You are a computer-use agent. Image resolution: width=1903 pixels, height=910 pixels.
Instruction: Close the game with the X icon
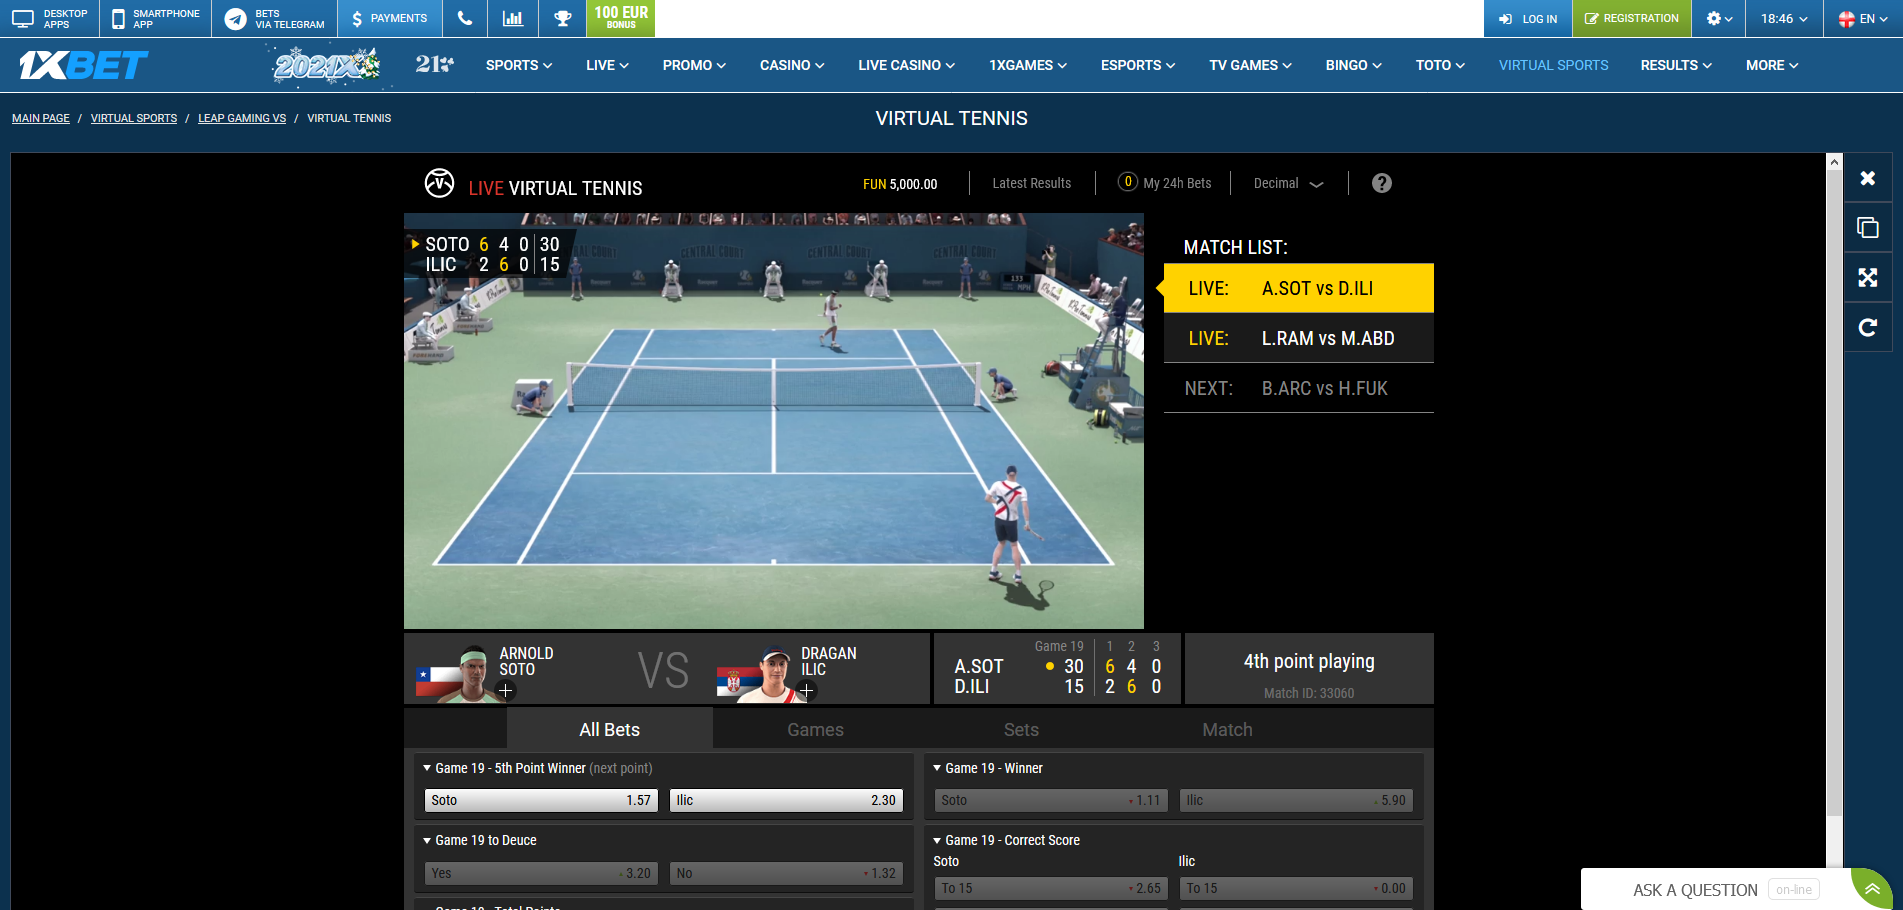click(1868, 178)
